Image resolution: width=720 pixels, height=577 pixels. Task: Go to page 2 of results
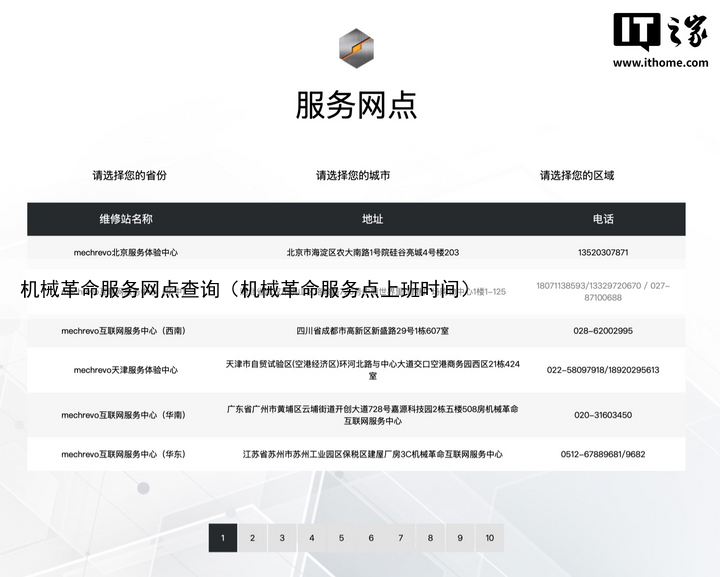(x=252, y=538)
